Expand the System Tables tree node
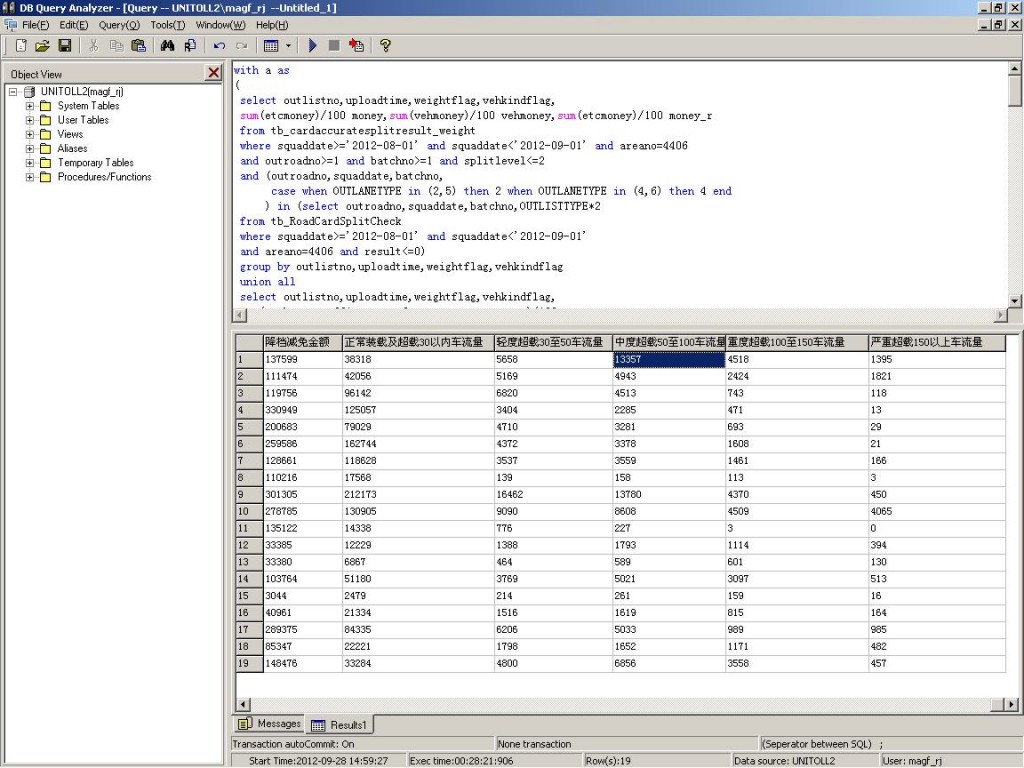The width and height of the screenshot is (1024, 768). (30, 106)
